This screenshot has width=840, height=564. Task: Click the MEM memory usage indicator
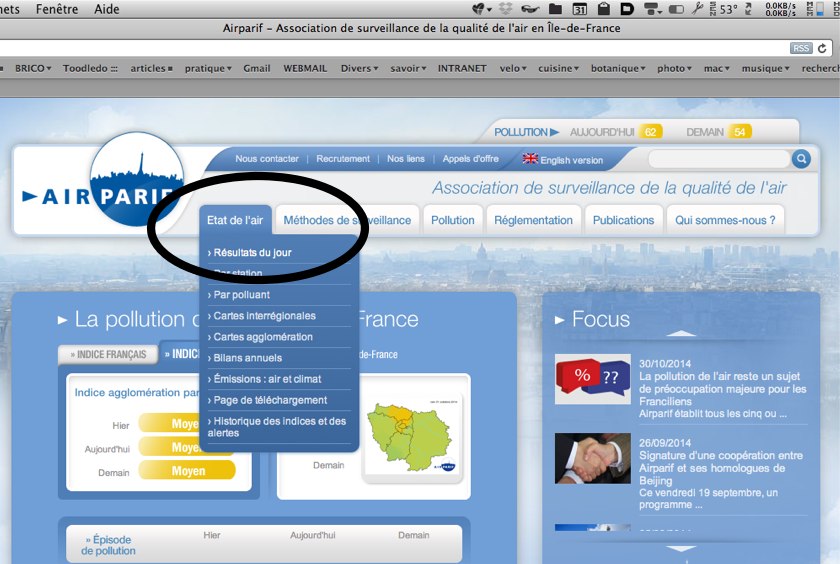[815, 9]
